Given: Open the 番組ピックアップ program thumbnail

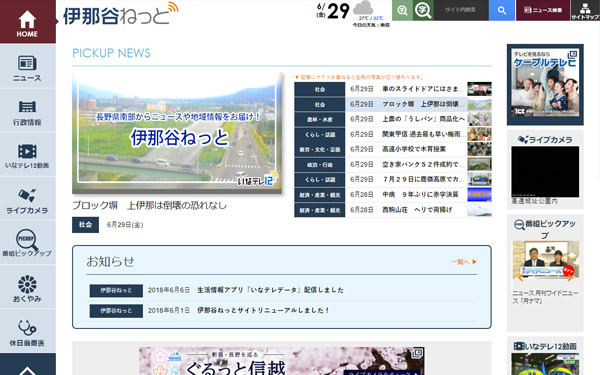Looking at the screenshot, I should (x=546, y=259).
